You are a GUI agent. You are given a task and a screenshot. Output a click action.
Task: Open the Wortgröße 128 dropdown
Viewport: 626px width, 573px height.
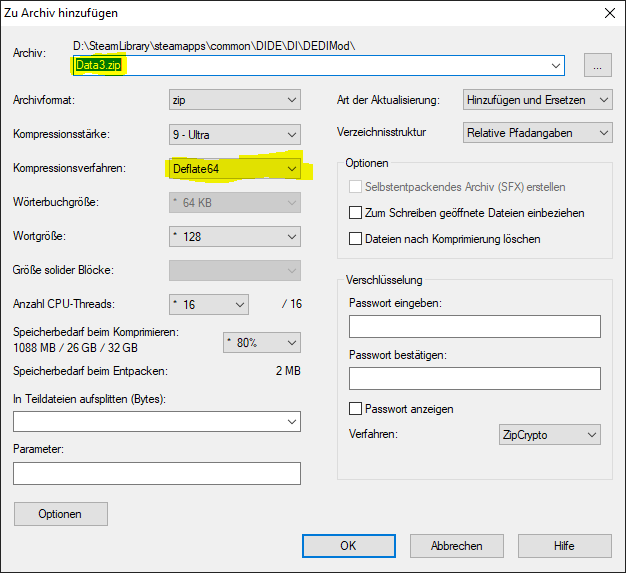click(x=235, y=236)
